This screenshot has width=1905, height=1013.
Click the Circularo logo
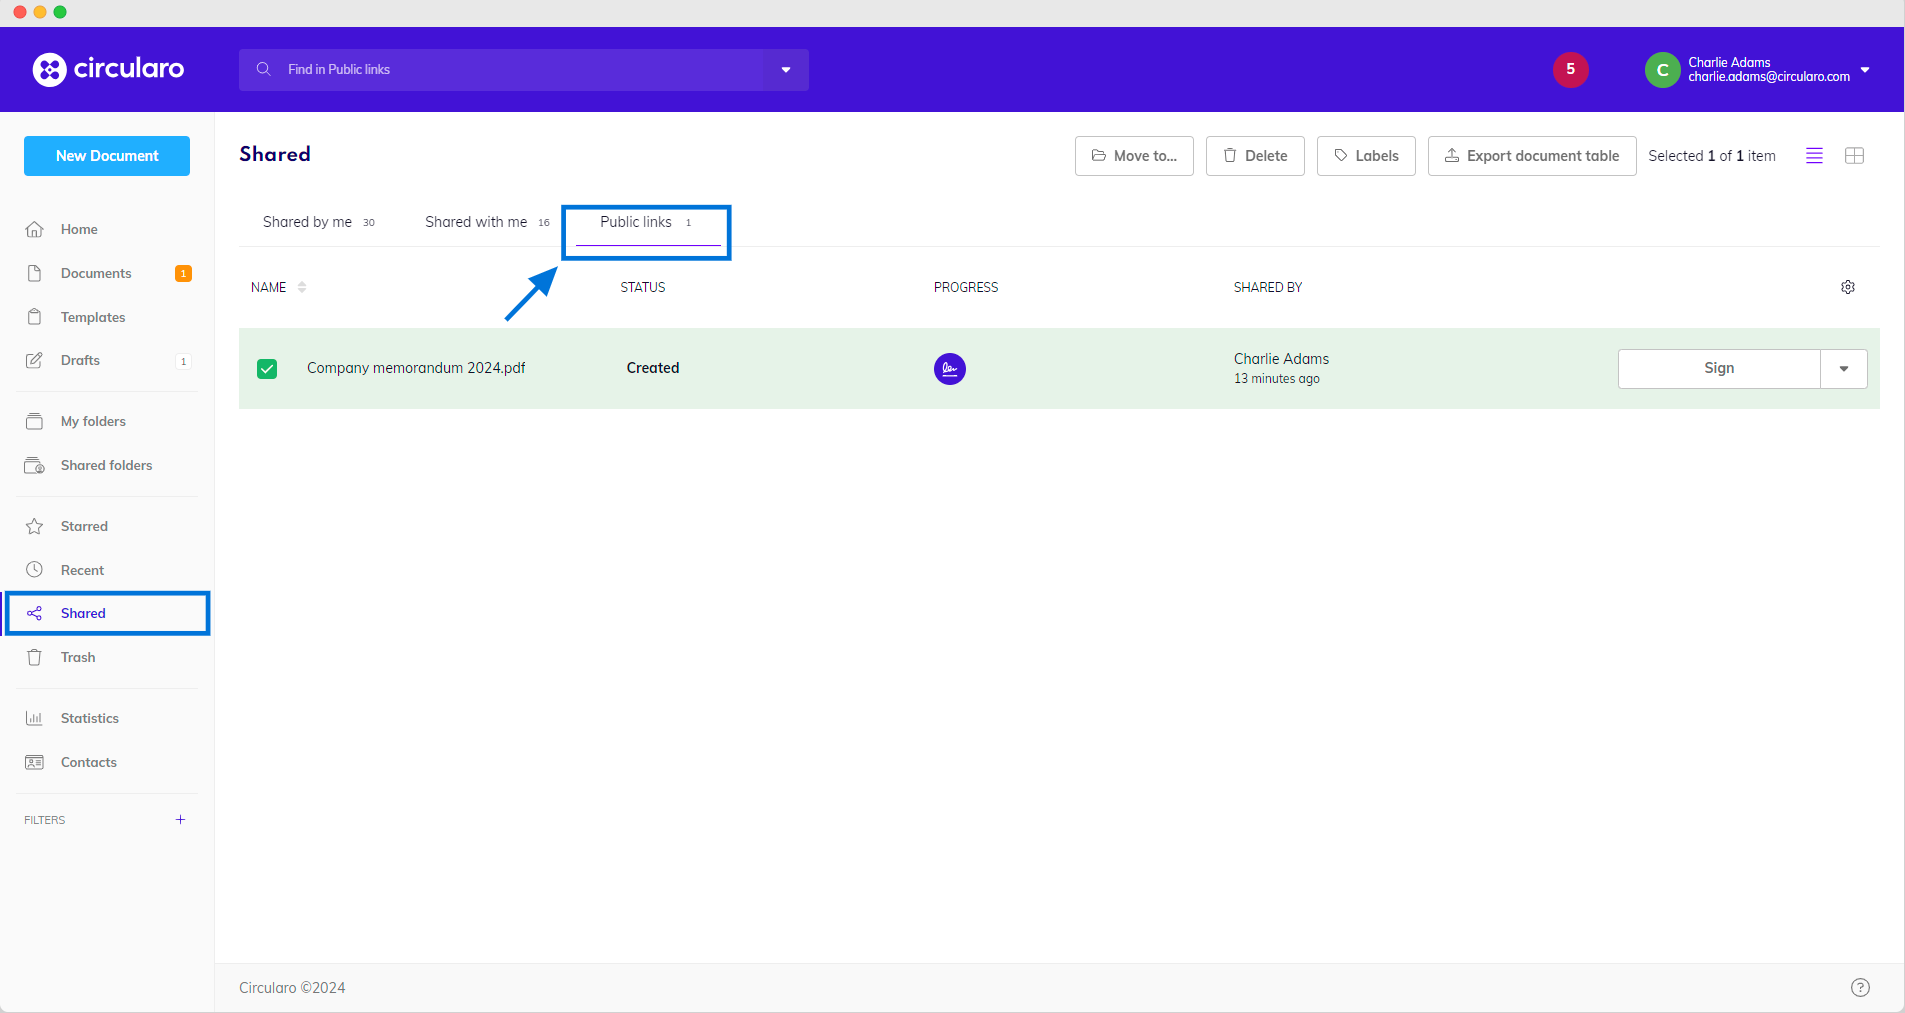(x=108, y=69)
